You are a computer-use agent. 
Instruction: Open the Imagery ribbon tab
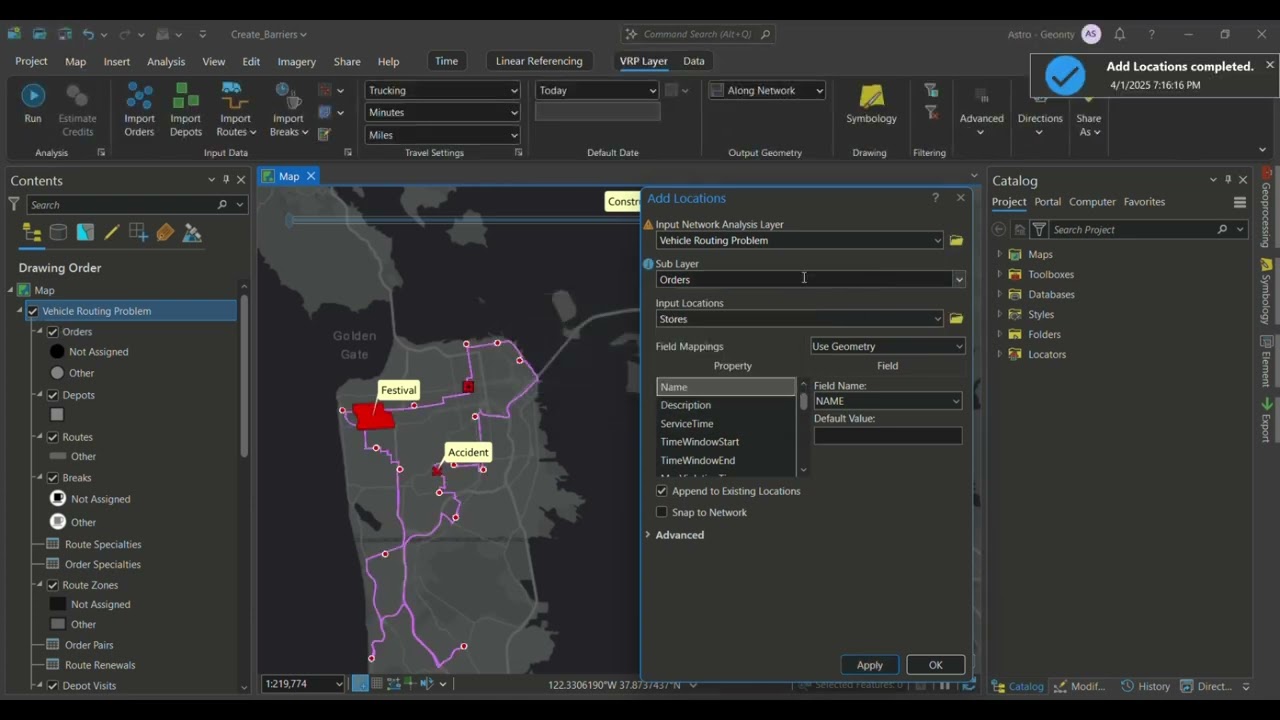(x=296, y=61)
